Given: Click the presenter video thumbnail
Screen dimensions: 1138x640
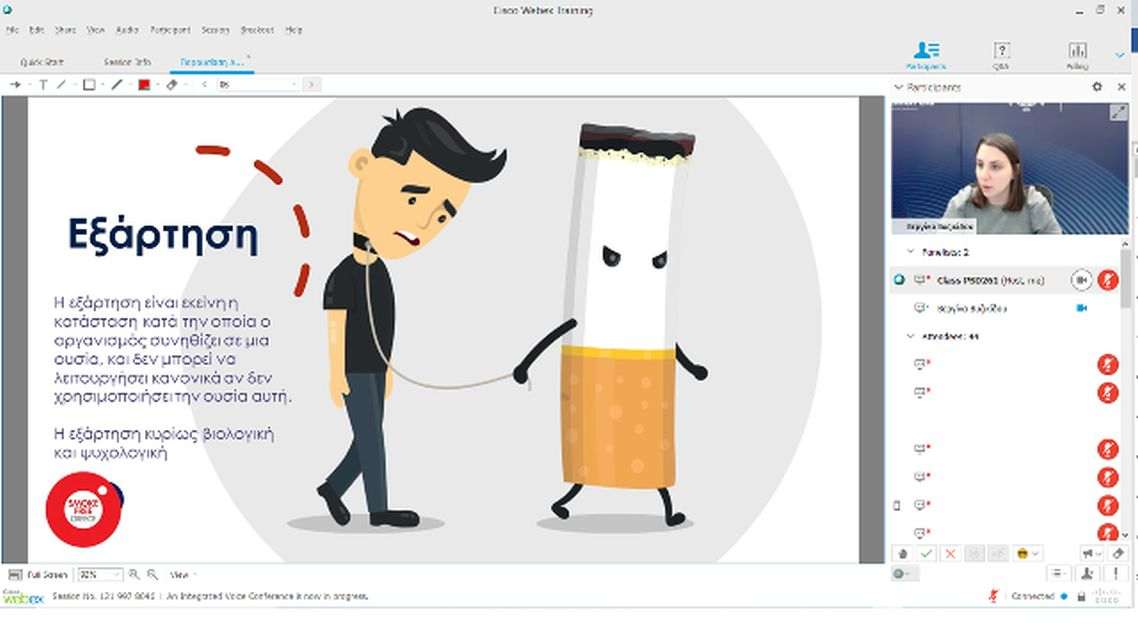Looking at the screenshot, I should [x=1009, y=168].
